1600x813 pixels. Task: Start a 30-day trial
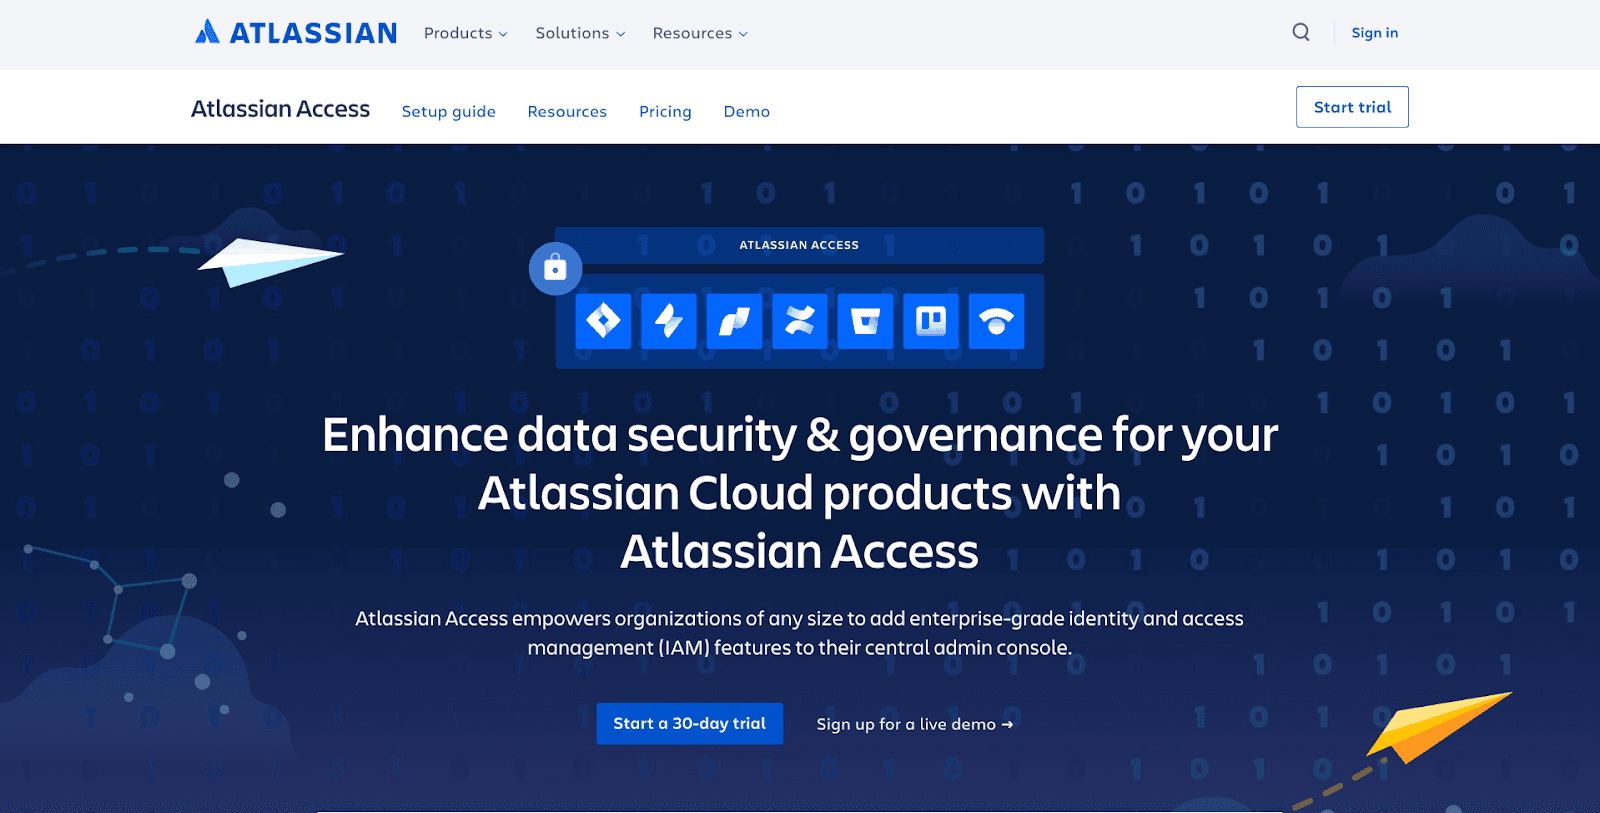[690, 723]
